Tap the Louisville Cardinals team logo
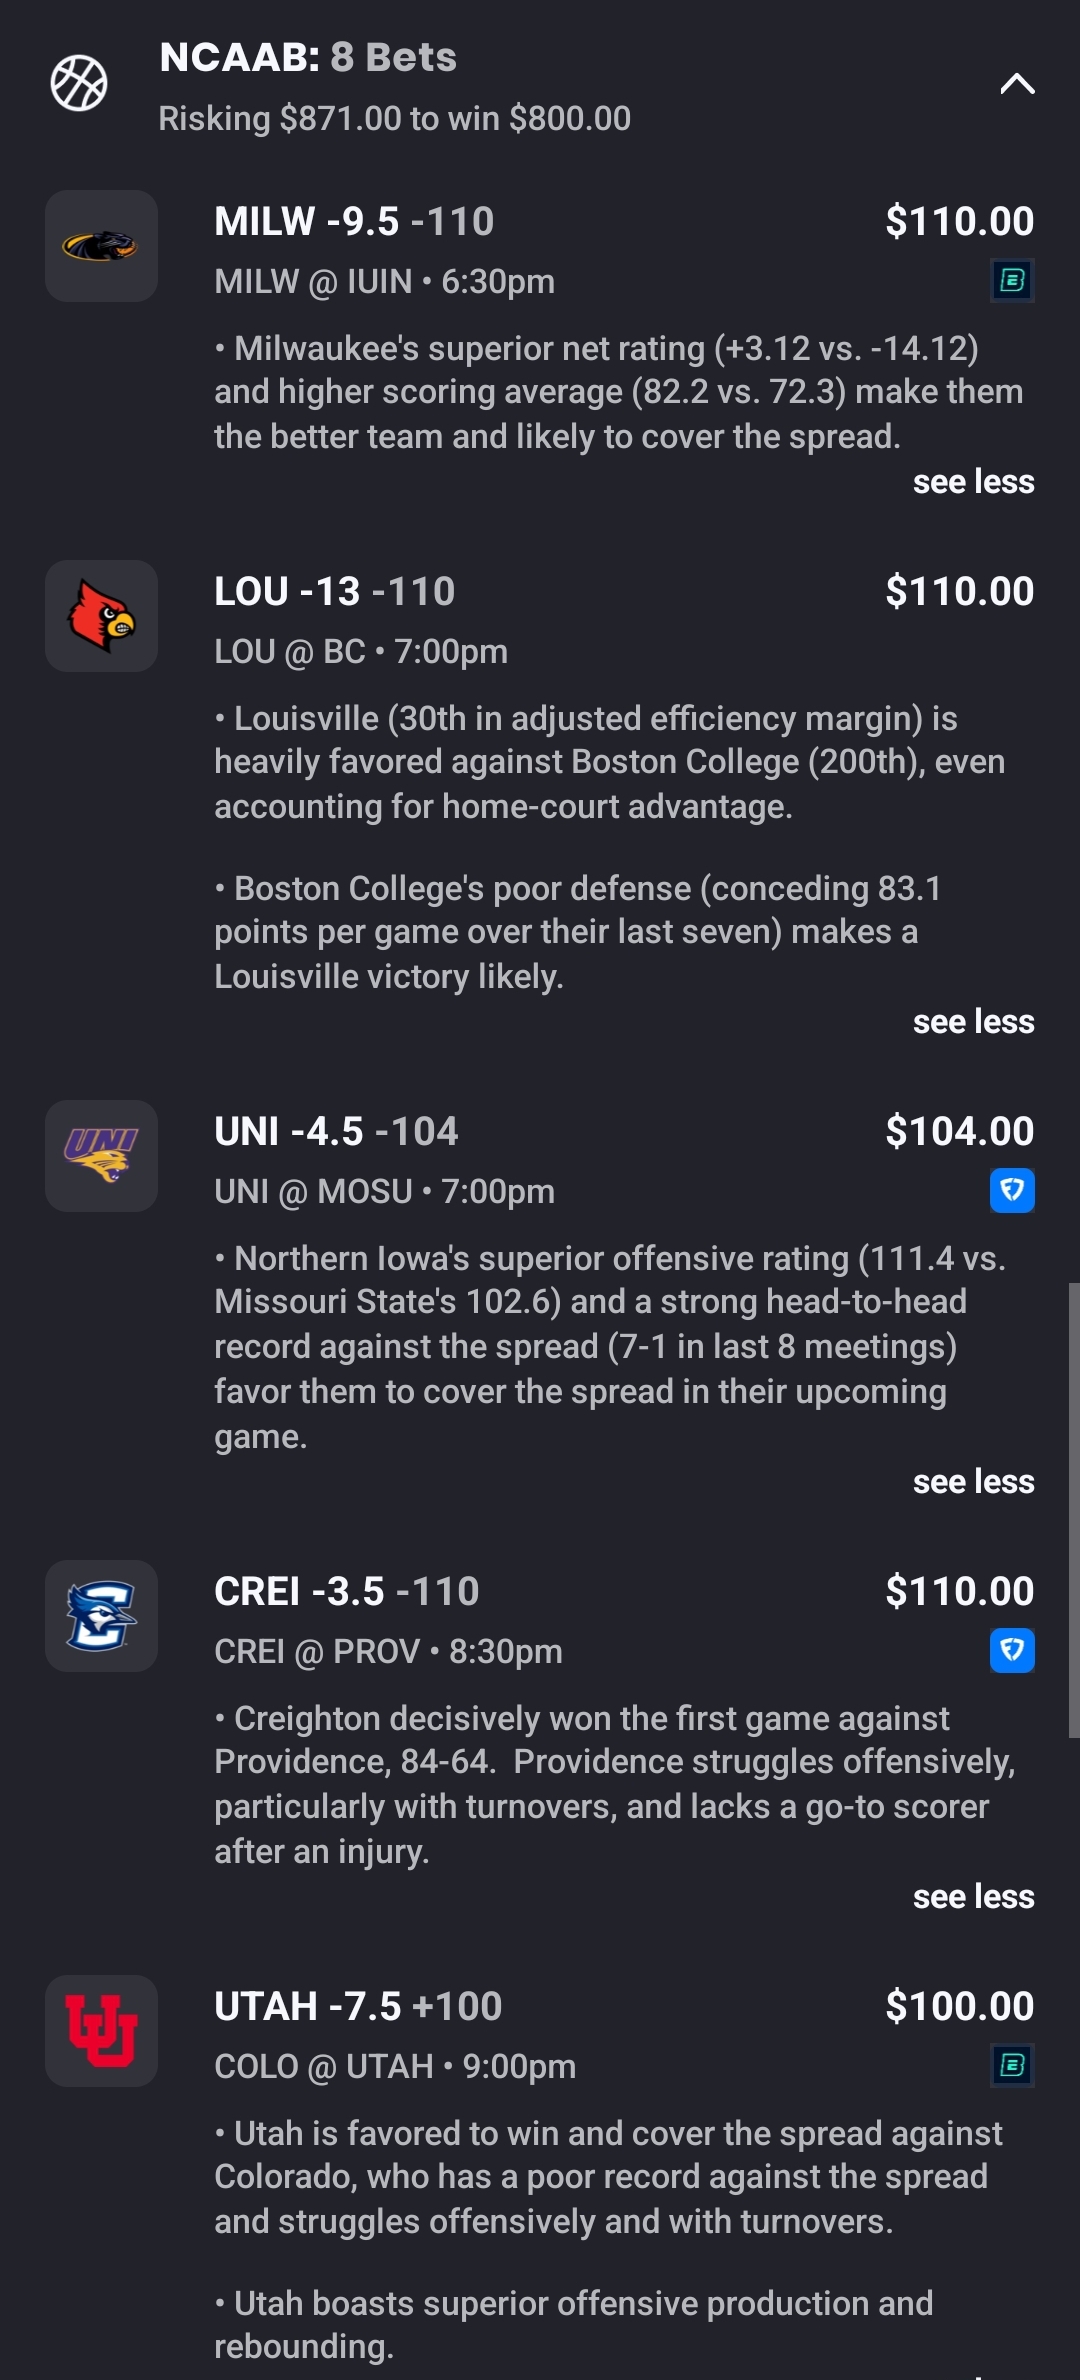The height and width of the screenshot is (2380, 1080). [101, 616]
